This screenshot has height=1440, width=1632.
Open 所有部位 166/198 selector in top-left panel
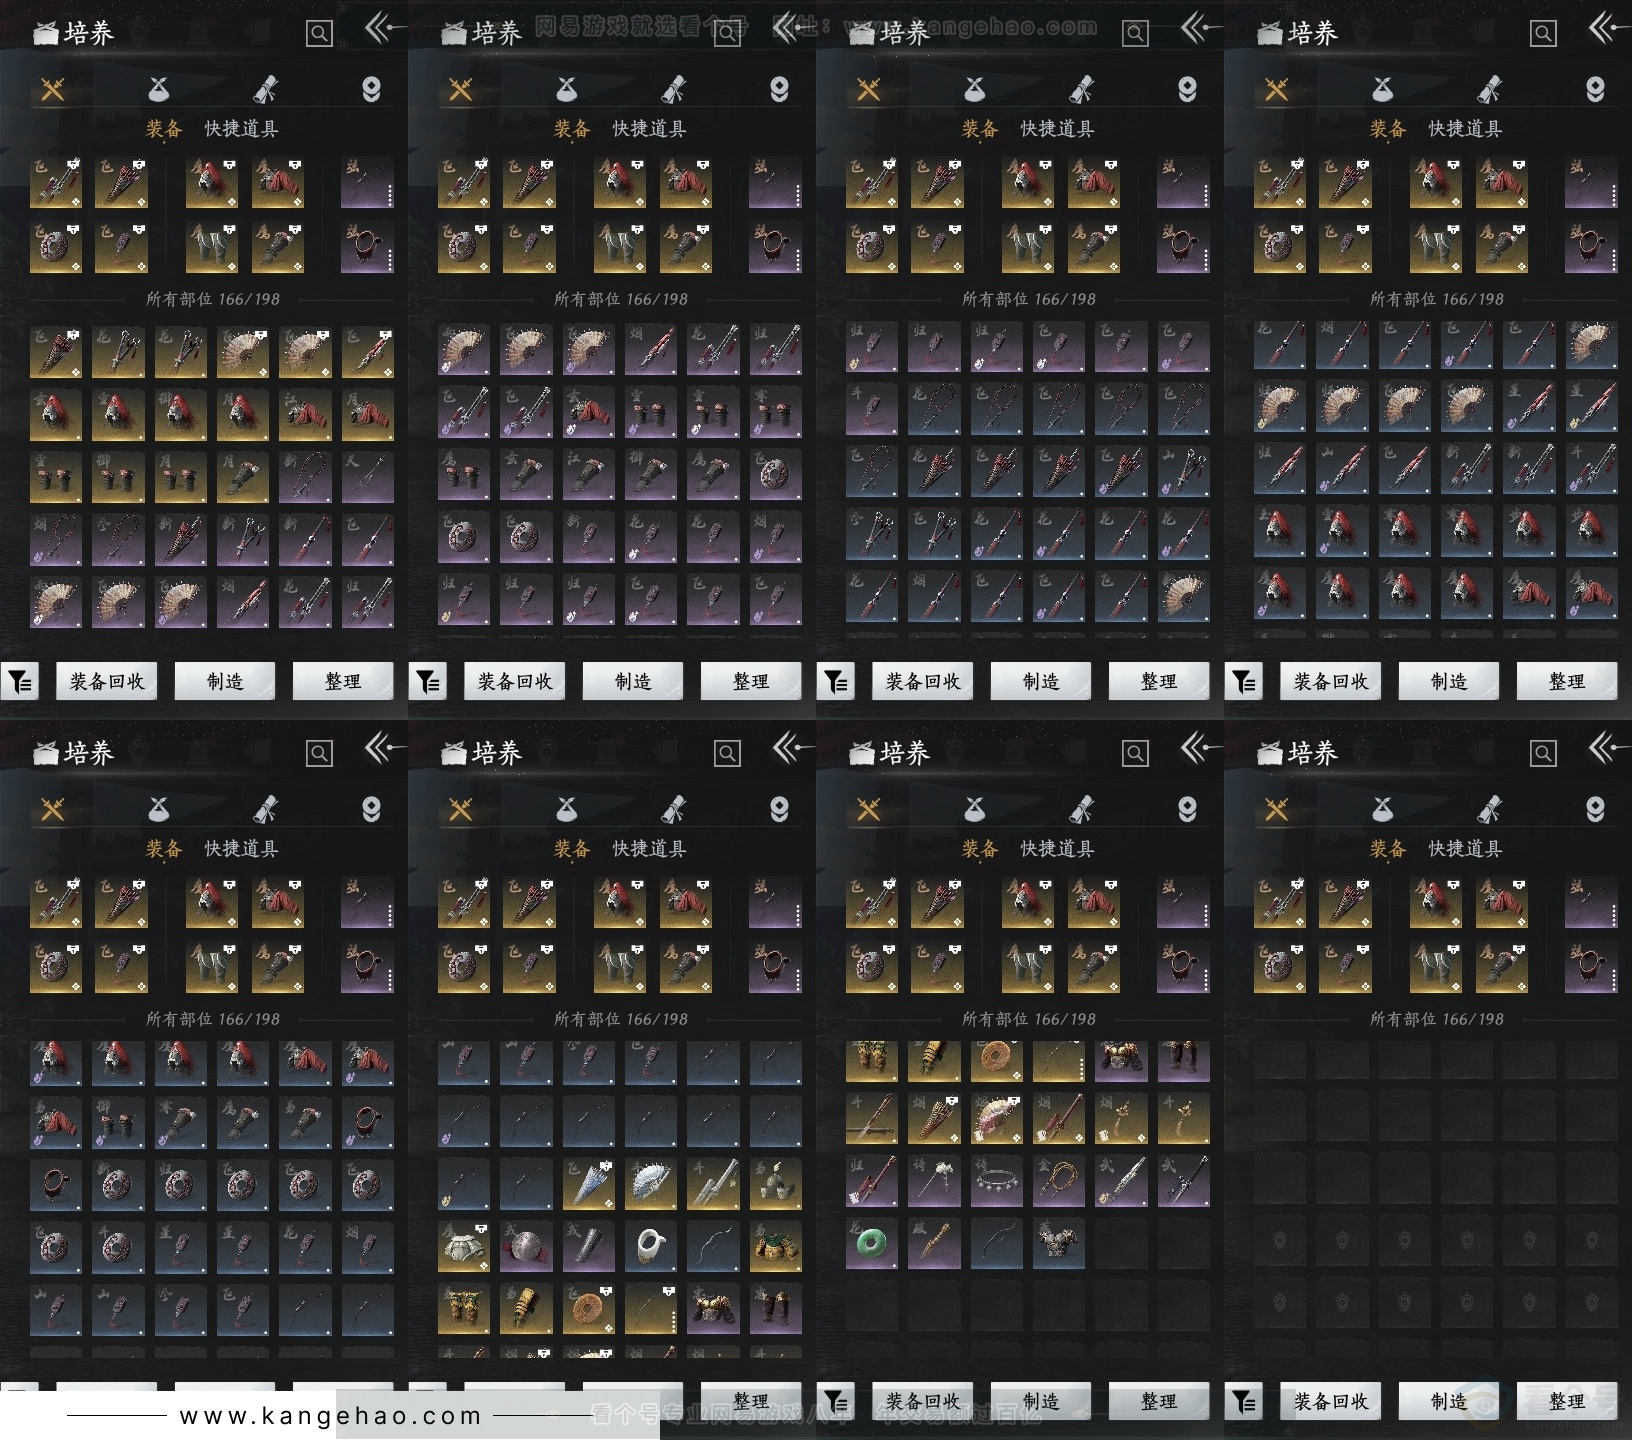click(x=213, y=299)
